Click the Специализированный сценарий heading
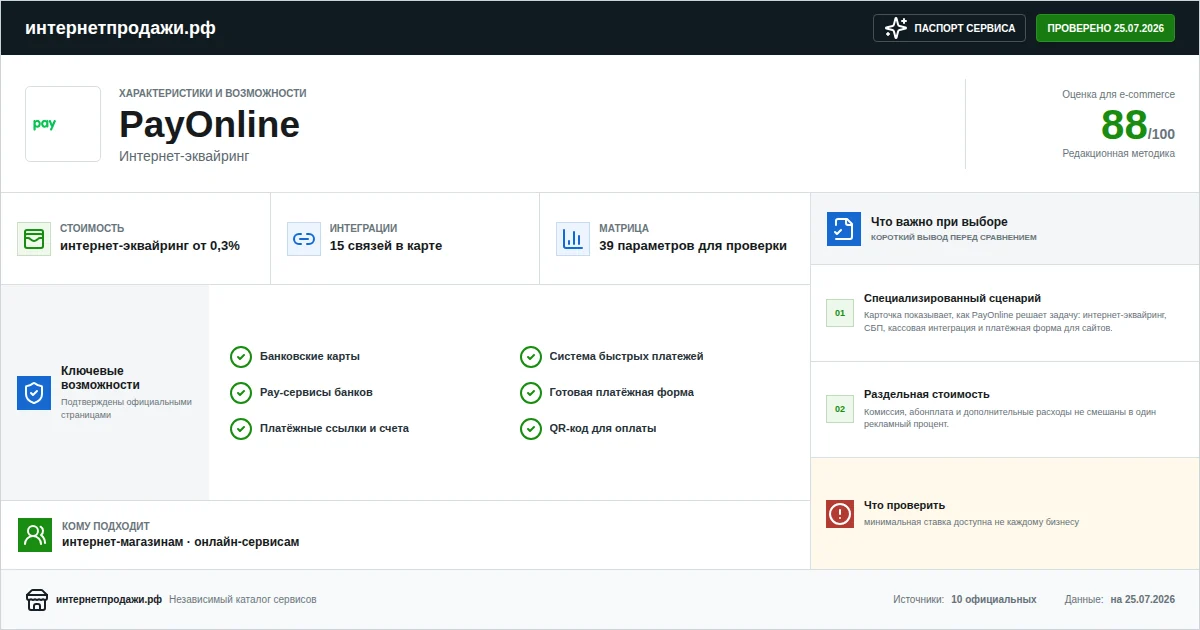Image resolution: width=1200 pixels, height=630 pixels. tap(952, 298)
